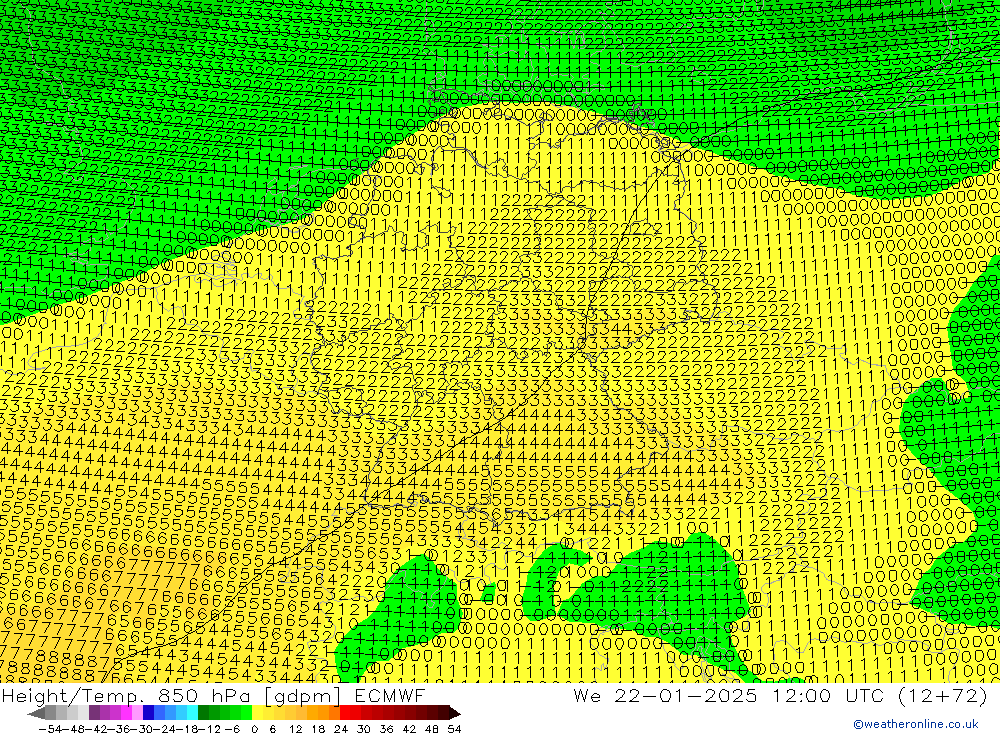Click the -6 legend label
The height and width of the screenshot is (733, 1000).
pyautogui.click(x=232, y=729)
